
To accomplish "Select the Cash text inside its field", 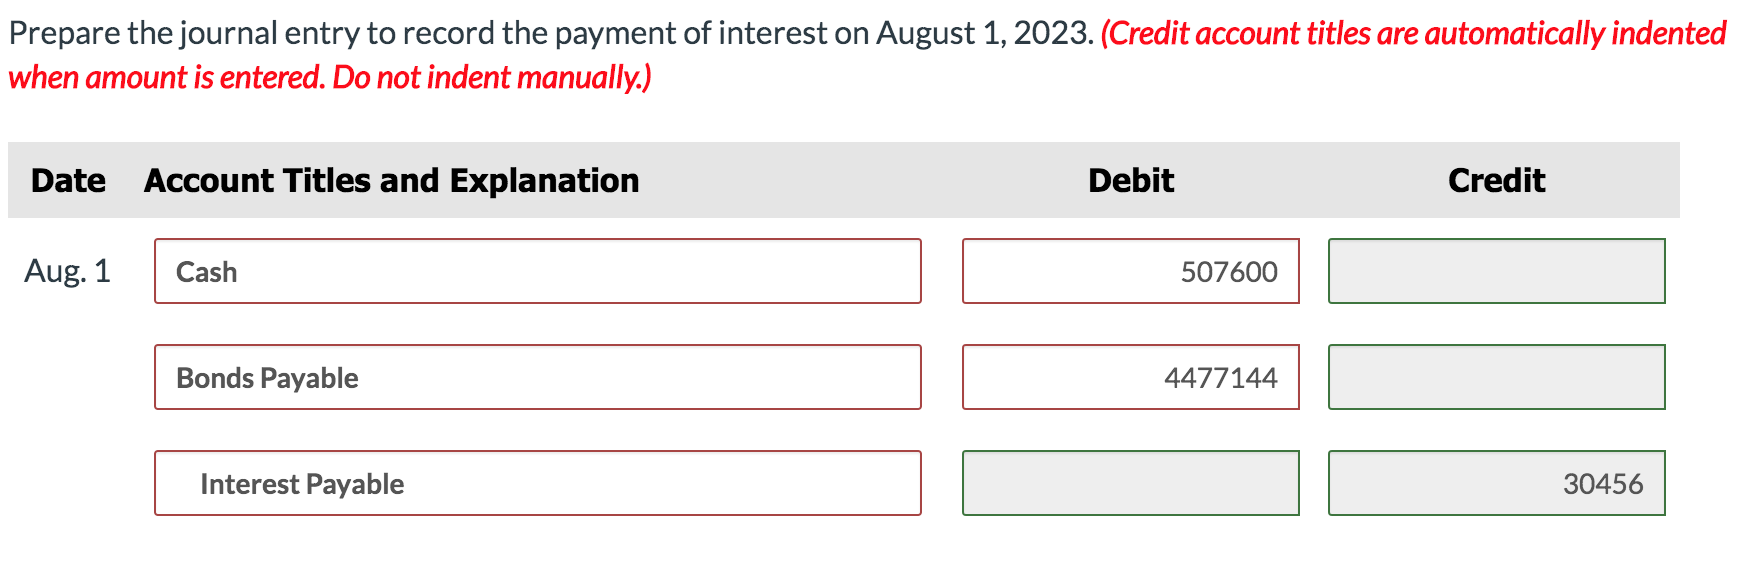I will [206, 271].
